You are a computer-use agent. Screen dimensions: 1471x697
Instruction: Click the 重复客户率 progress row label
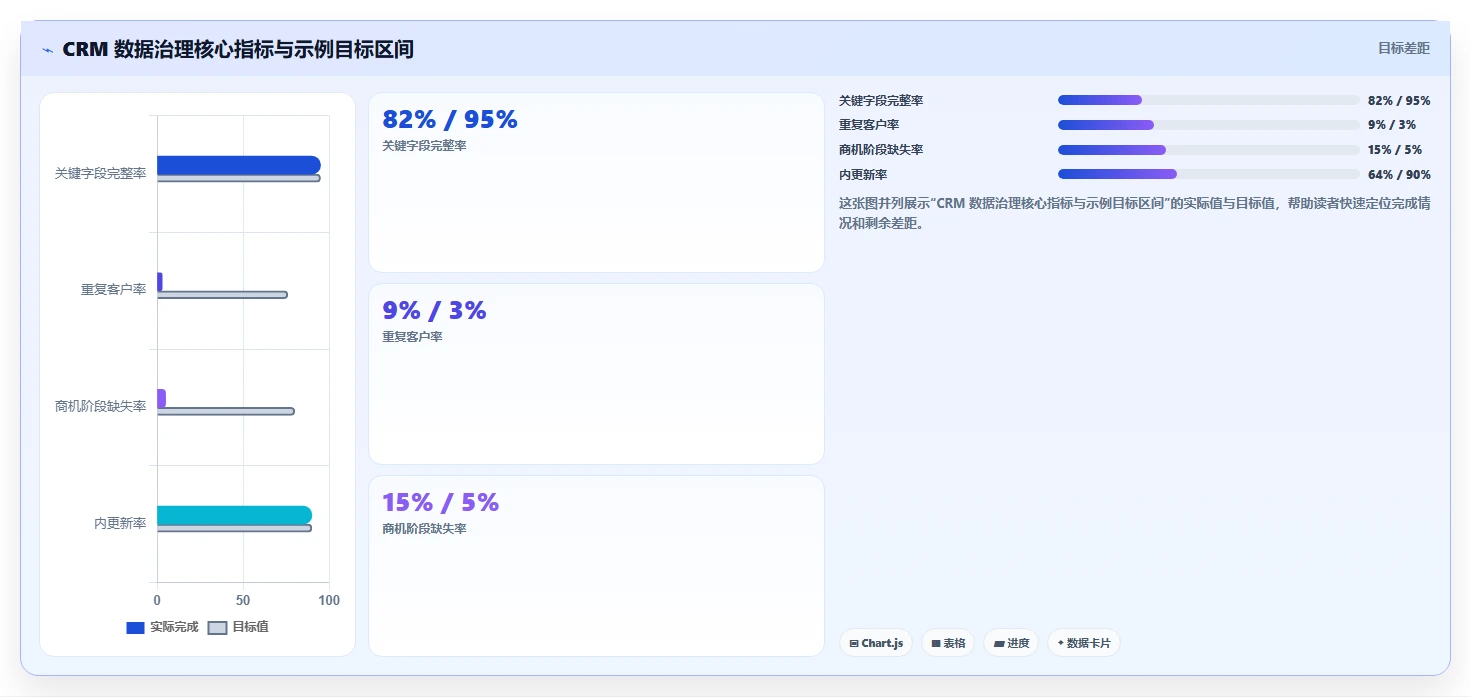coord(869,125)
